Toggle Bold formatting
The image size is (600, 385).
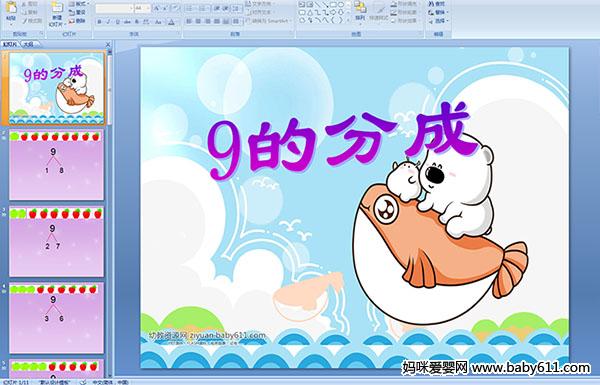pos(99,22)
